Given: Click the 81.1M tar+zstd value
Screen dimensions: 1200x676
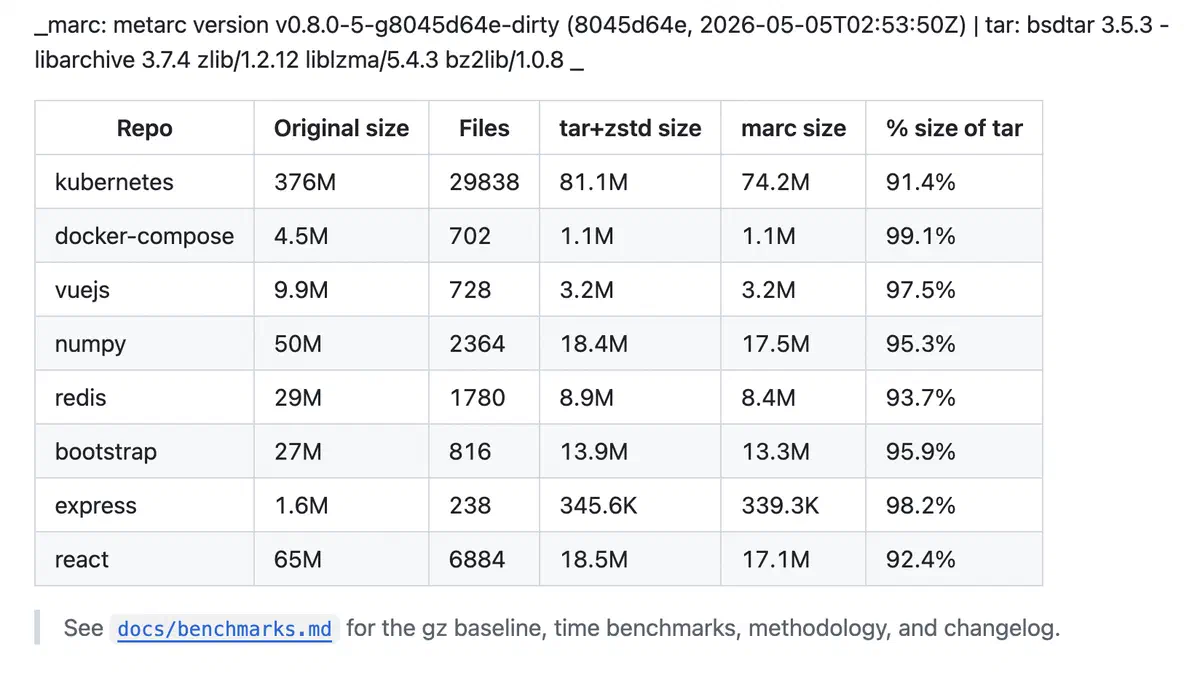Looking at the screenshot, I should pyautogui.click(x=594, y=182).
